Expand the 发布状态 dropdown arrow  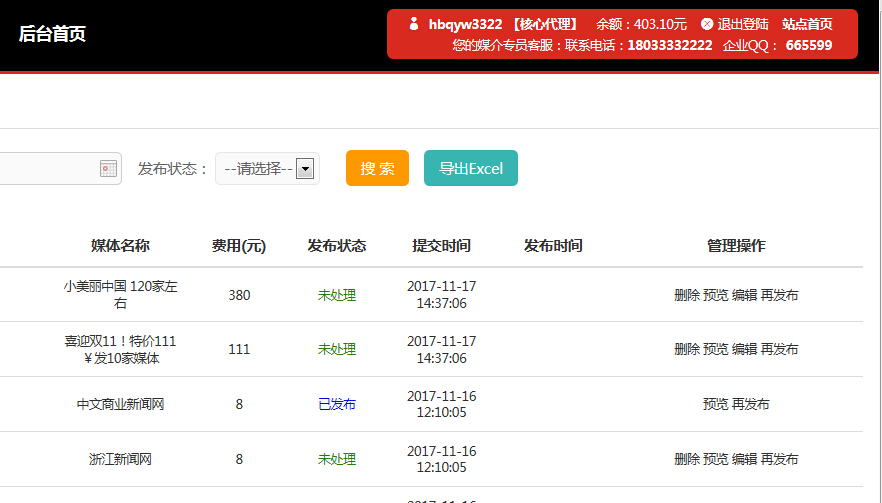[305, 168]
